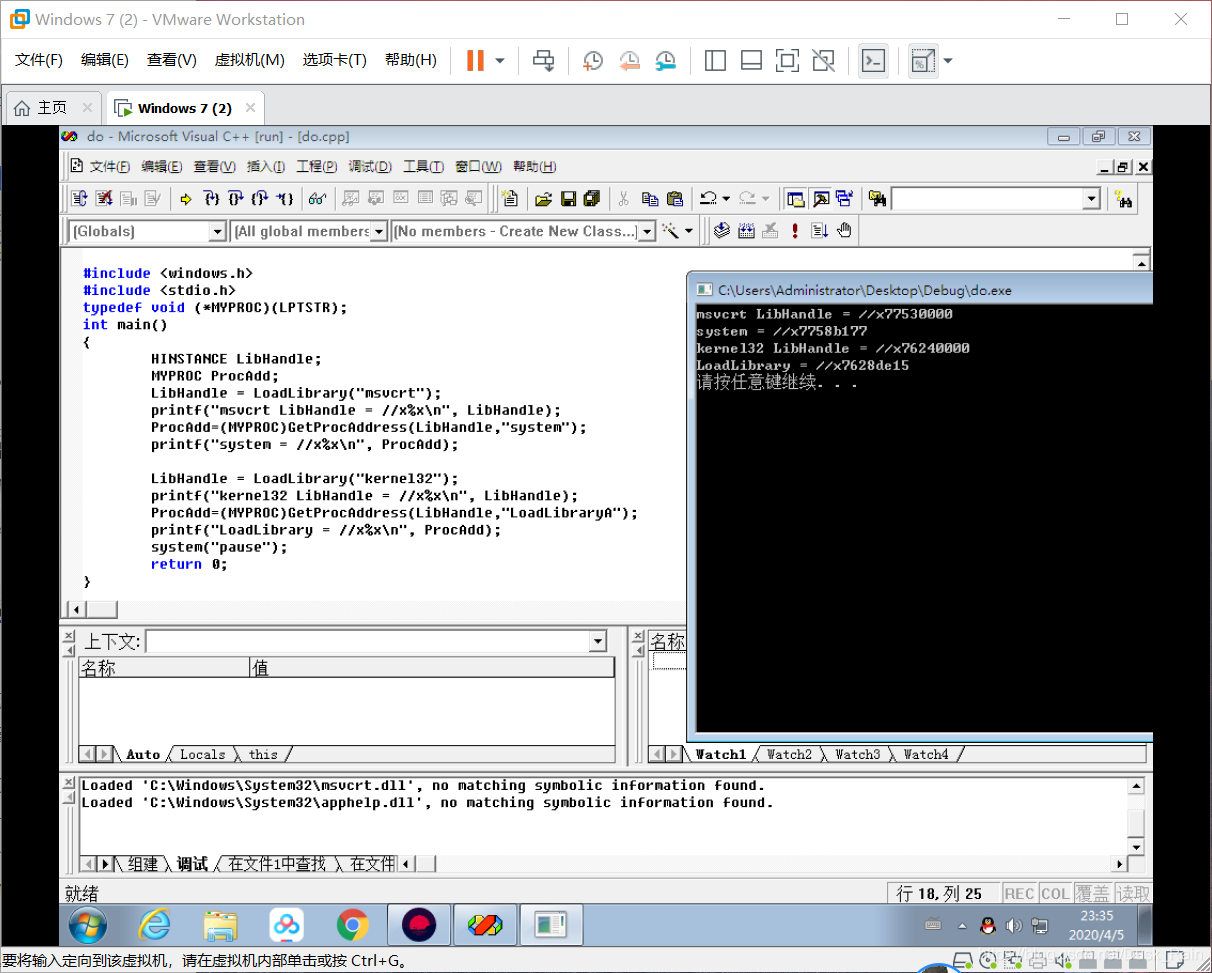Save the file with the floppy disk icon
1212x973 pixels.
568,199
